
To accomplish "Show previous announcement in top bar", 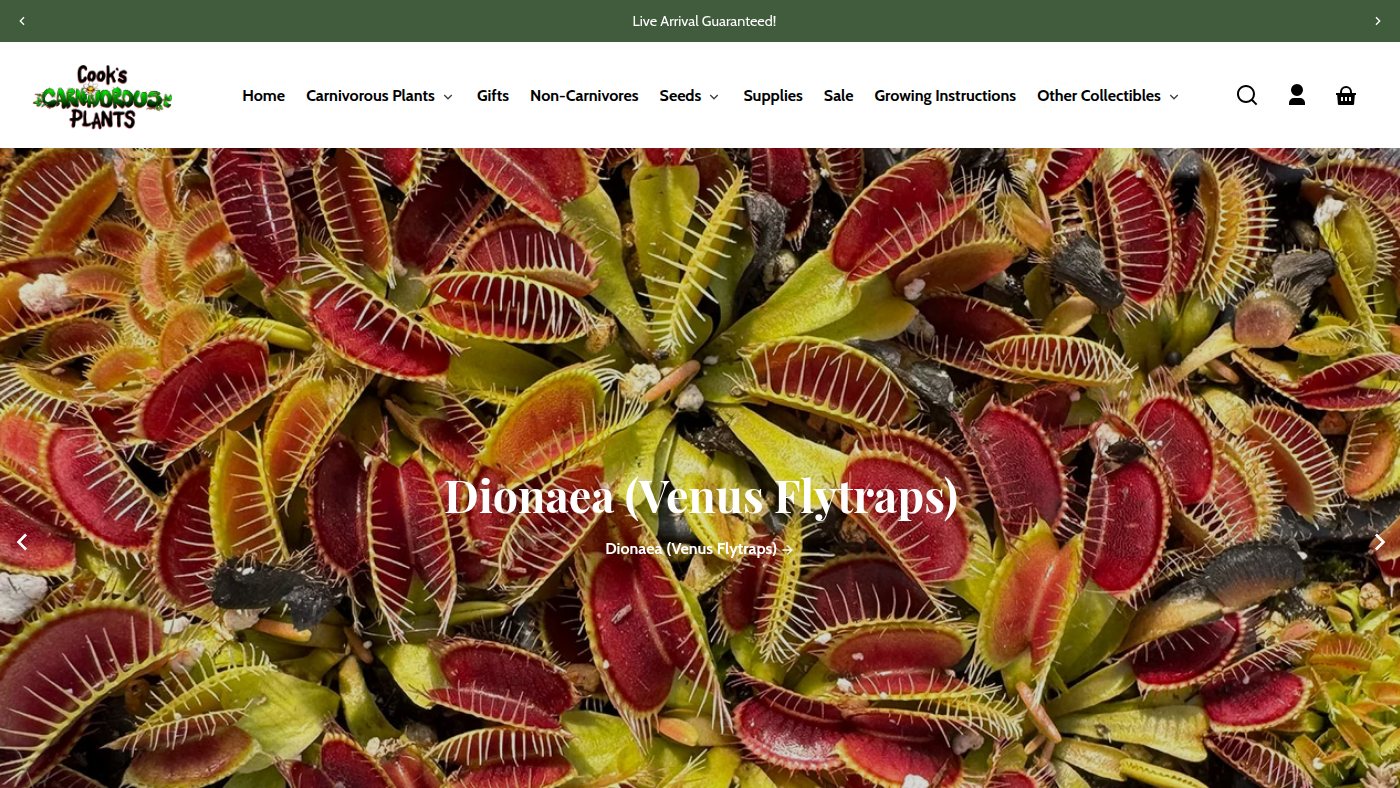I will pyautogui.click(x=22, y=21).
